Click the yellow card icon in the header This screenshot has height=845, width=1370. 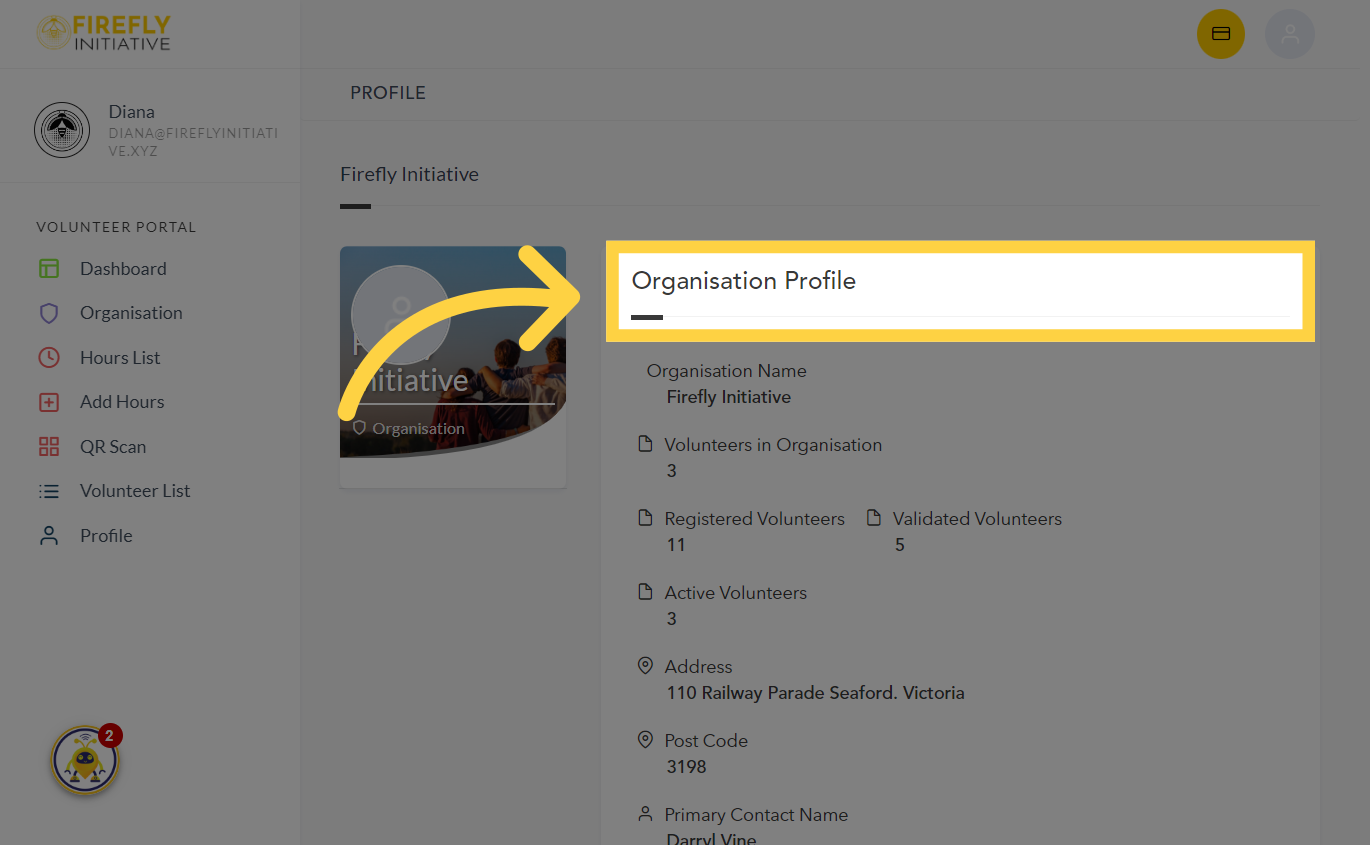(1221, 33)
